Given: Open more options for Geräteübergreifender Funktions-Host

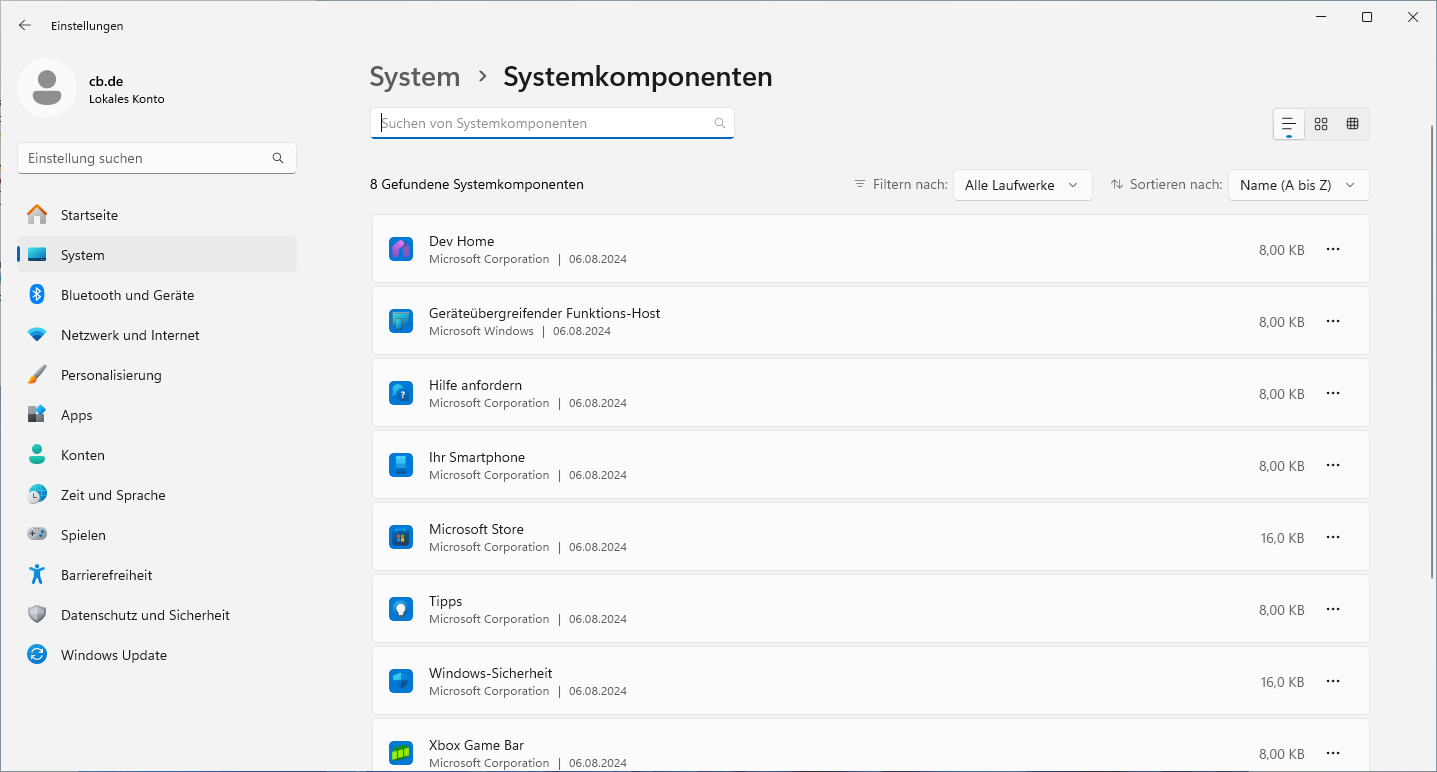Looking at the screenshot, I should (x=1332, y=321).
